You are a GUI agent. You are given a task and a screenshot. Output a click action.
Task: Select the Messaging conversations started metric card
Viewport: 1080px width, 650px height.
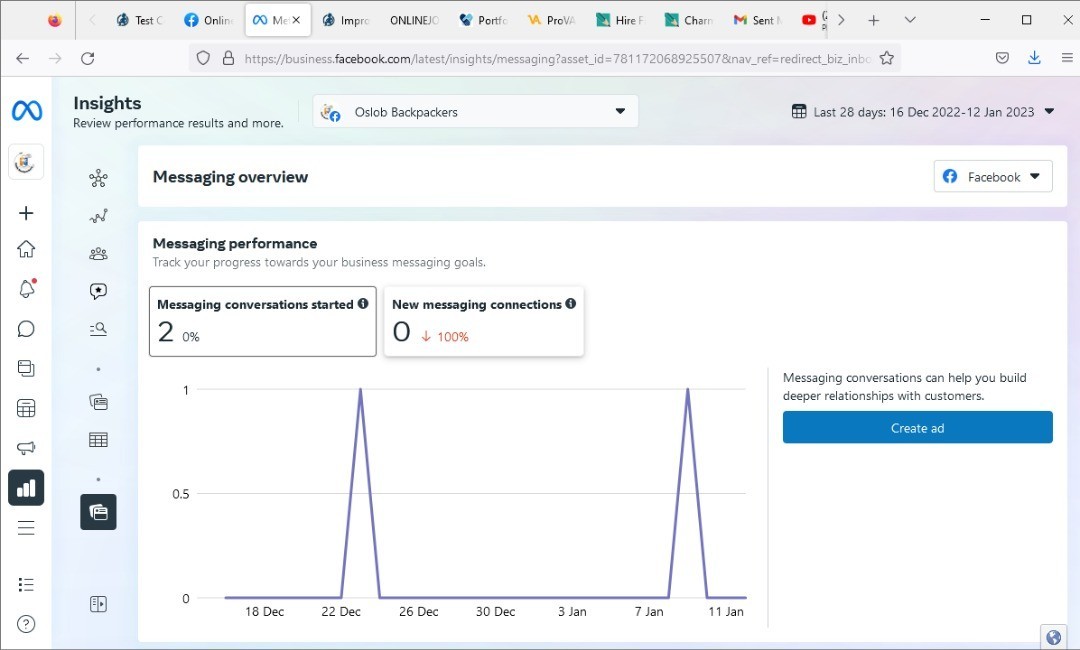pyautogui.click(x=263, y=321)
